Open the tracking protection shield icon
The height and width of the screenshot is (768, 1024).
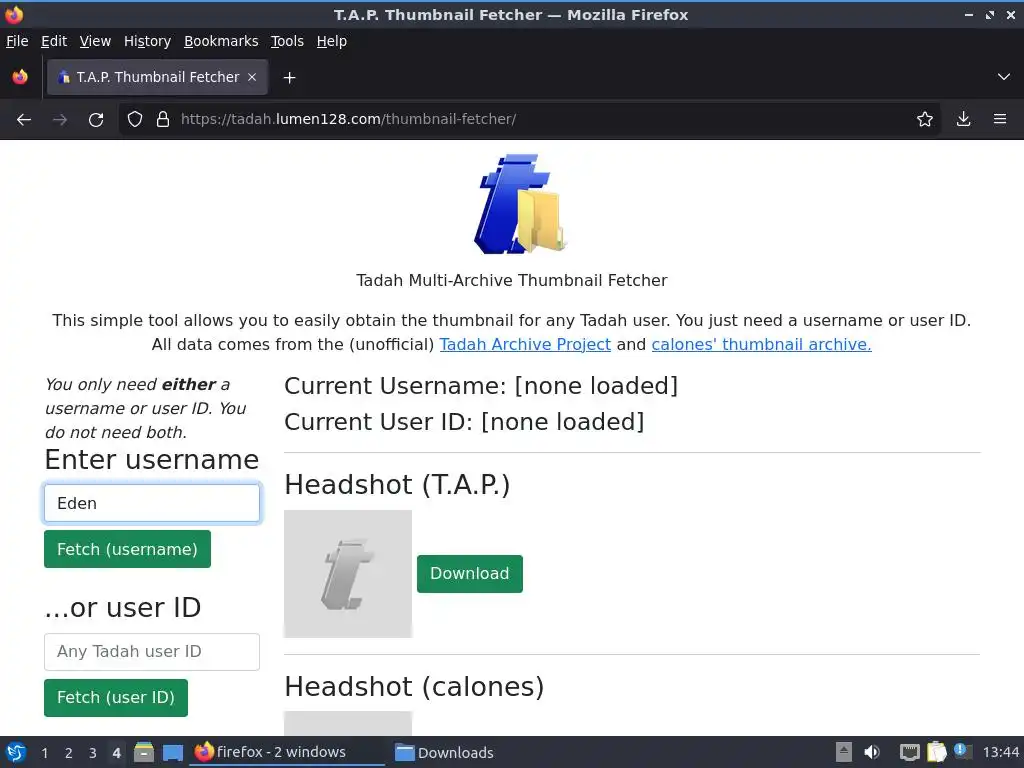pos(135,120)
